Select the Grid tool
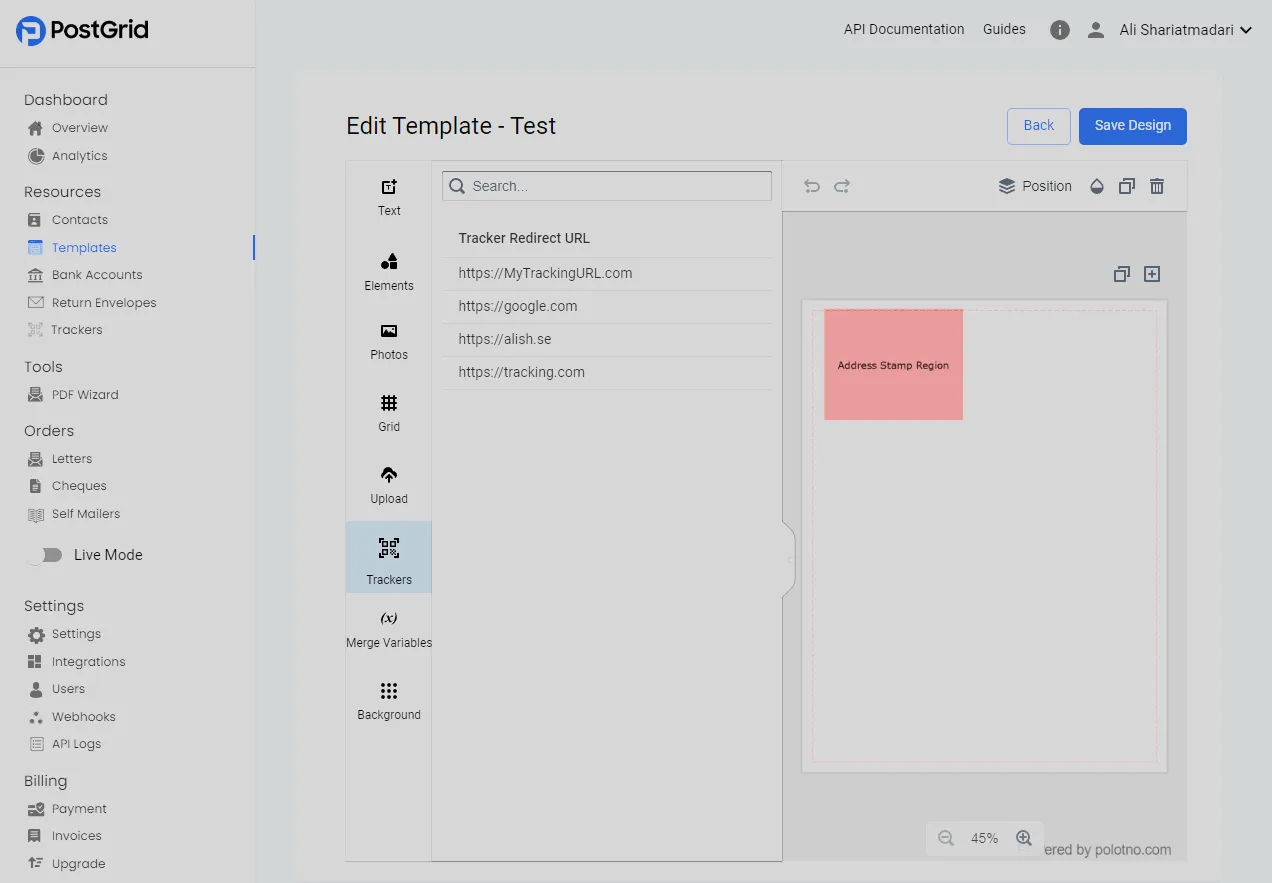This screenshot has height=883, width=1272. point(389,411)
